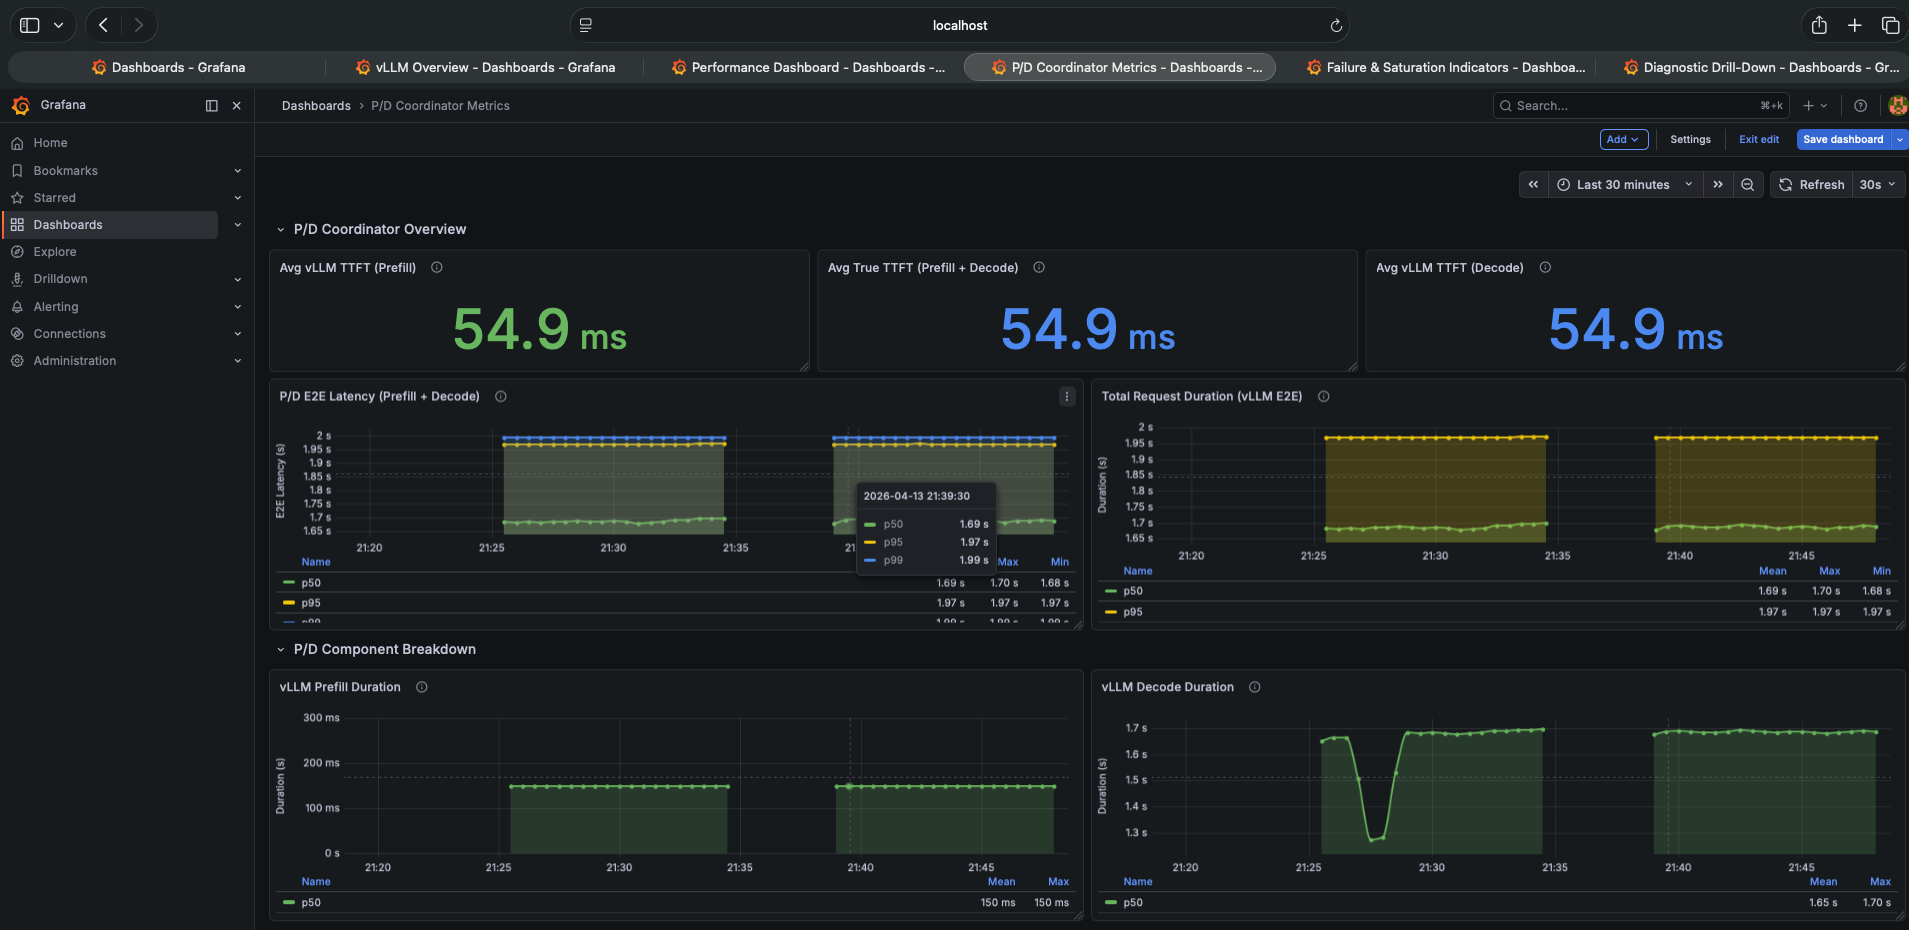Toggle p50 series in Total Request Duration legend
The width and height of the screenshot is (1909, 930).
1133,591
